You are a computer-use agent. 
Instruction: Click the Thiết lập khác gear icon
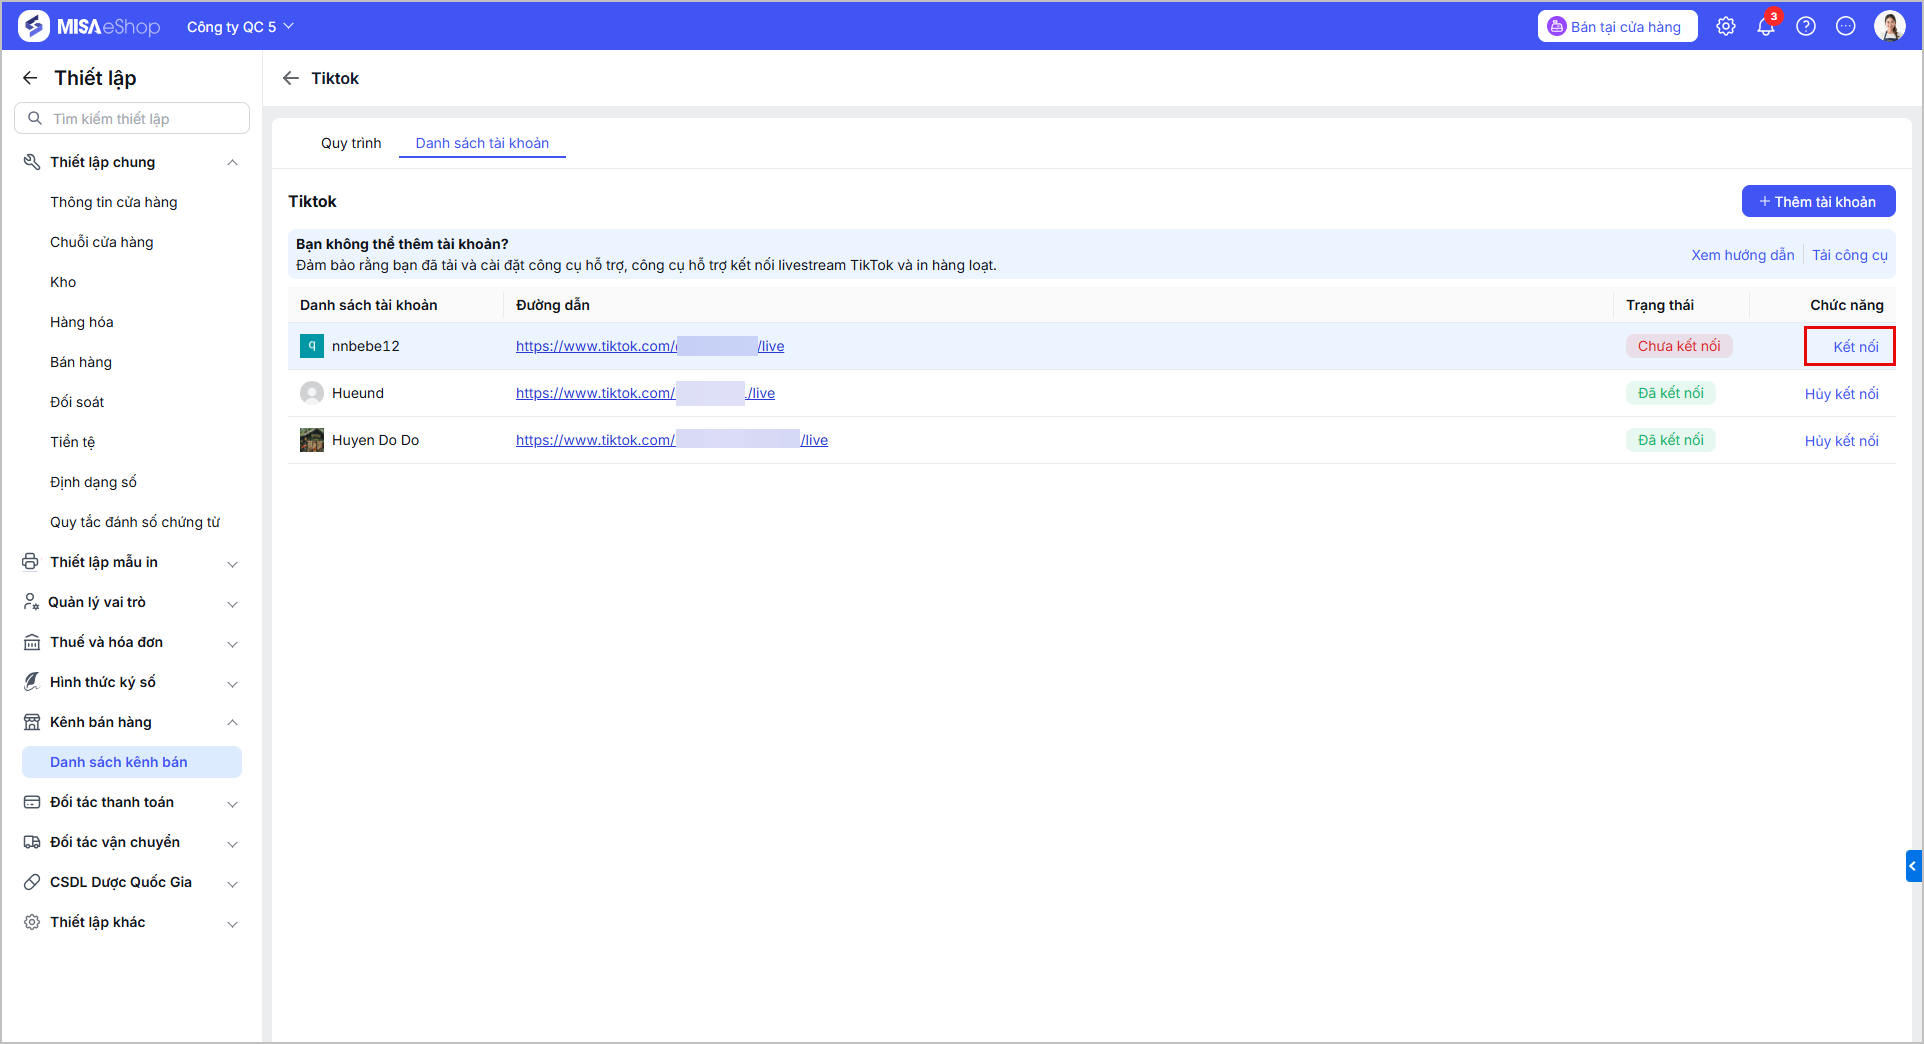point(32,922)
